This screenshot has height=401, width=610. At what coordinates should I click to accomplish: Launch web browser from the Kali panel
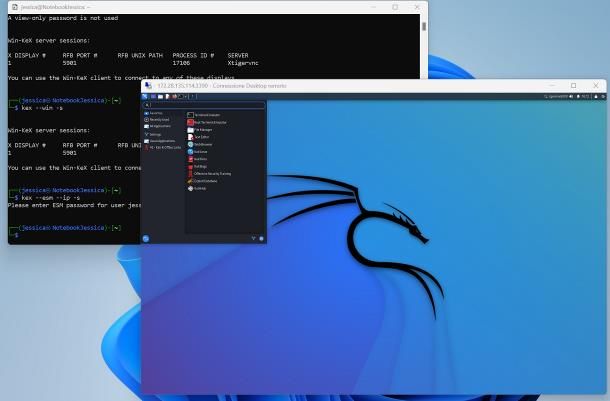coord(174,96)
